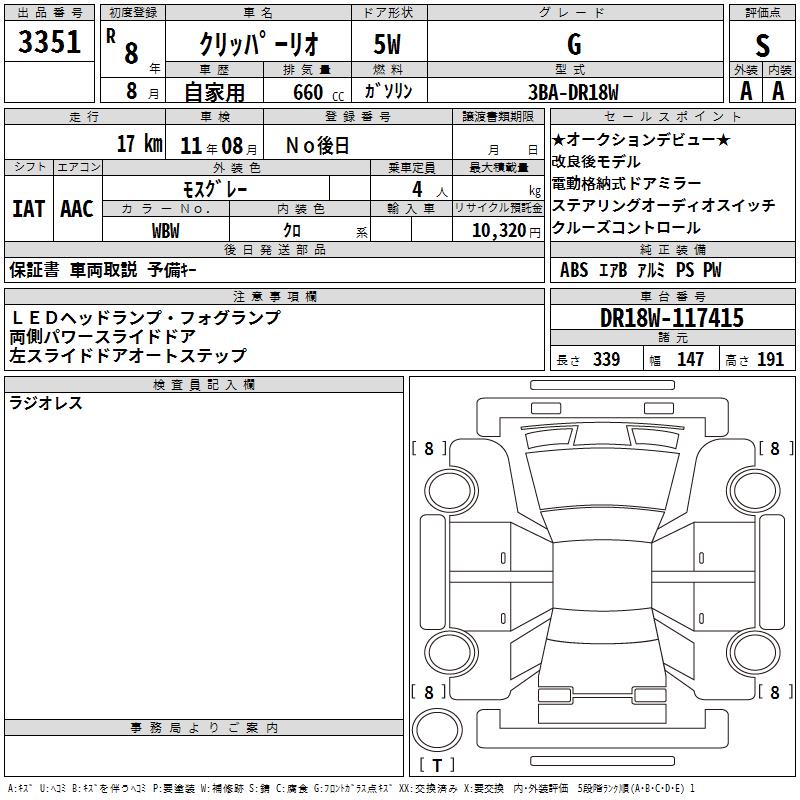The height and width of the screenshot is (800, 800).
Task: Select the 検査員記入欄 section header
Action: 204,385
